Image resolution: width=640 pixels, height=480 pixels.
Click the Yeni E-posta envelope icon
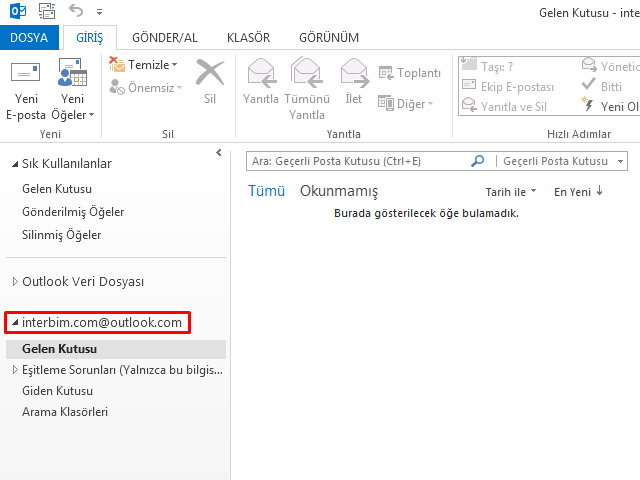pos(26,74)
